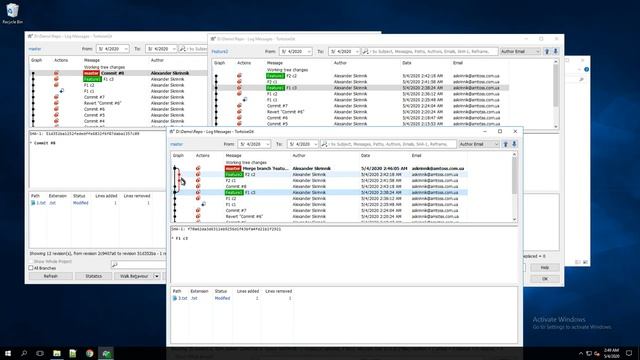Click the red 'master' branch label, front window

point(233,168)
